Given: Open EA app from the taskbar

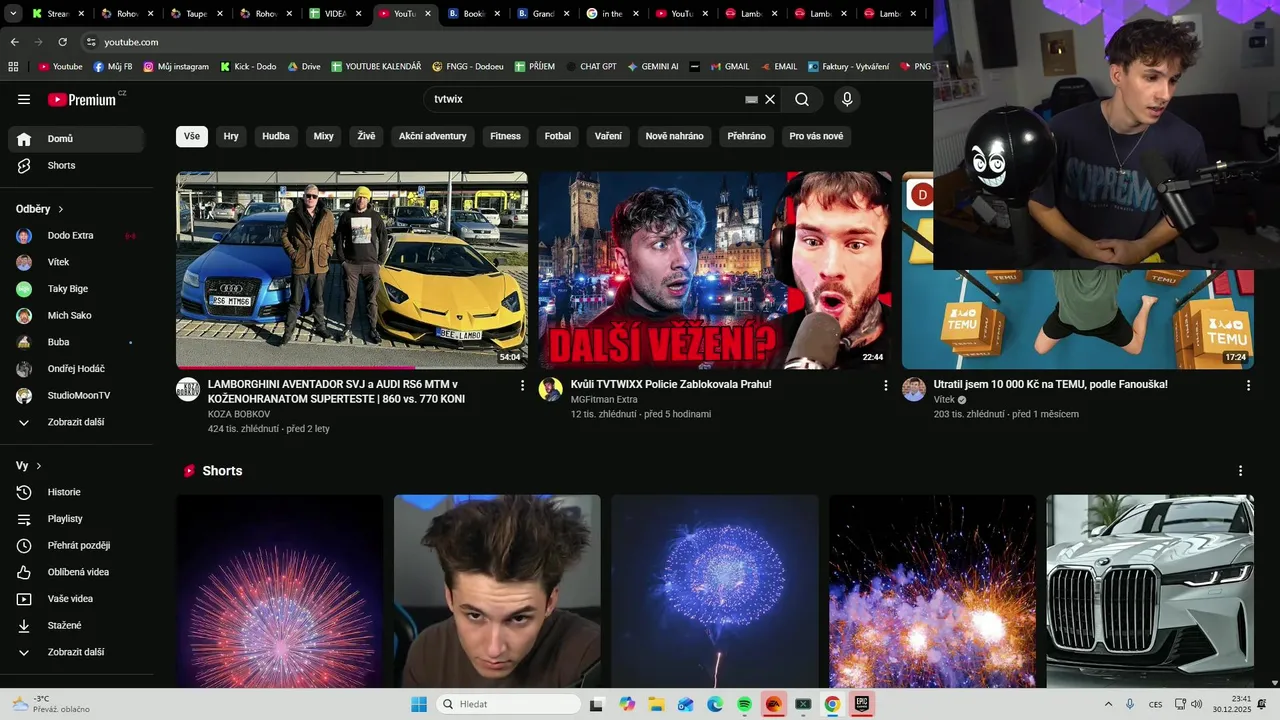Looking at the screenshot, I should pos(773,704).
